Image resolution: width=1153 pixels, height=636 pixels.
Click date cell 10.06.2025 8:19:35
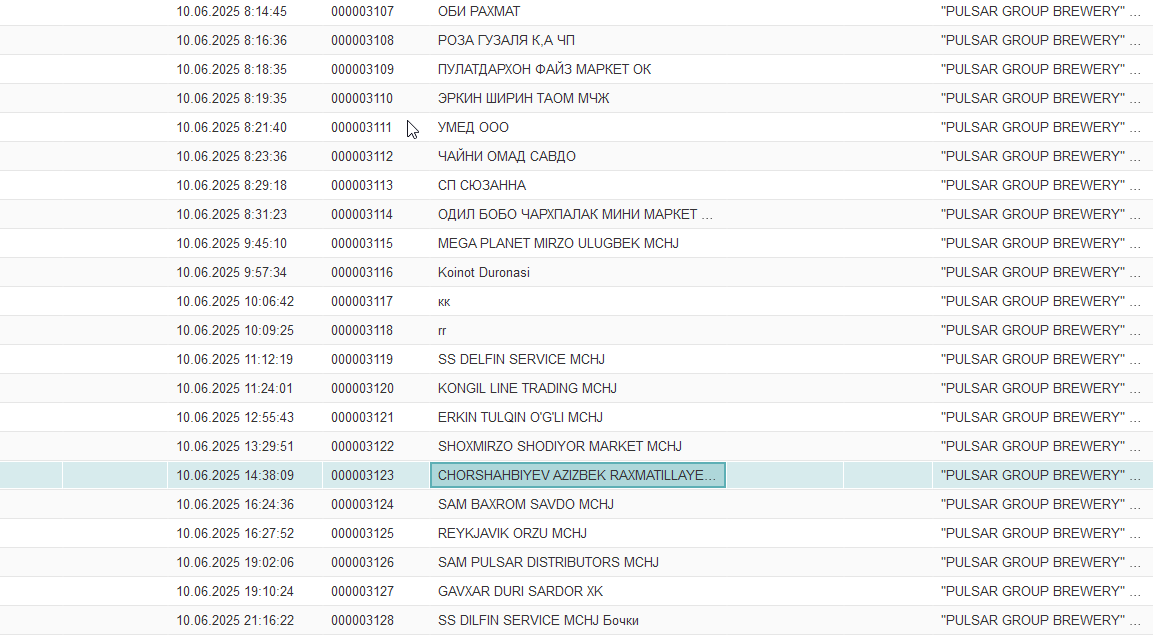pyautogui.click(x=232, y=99)
